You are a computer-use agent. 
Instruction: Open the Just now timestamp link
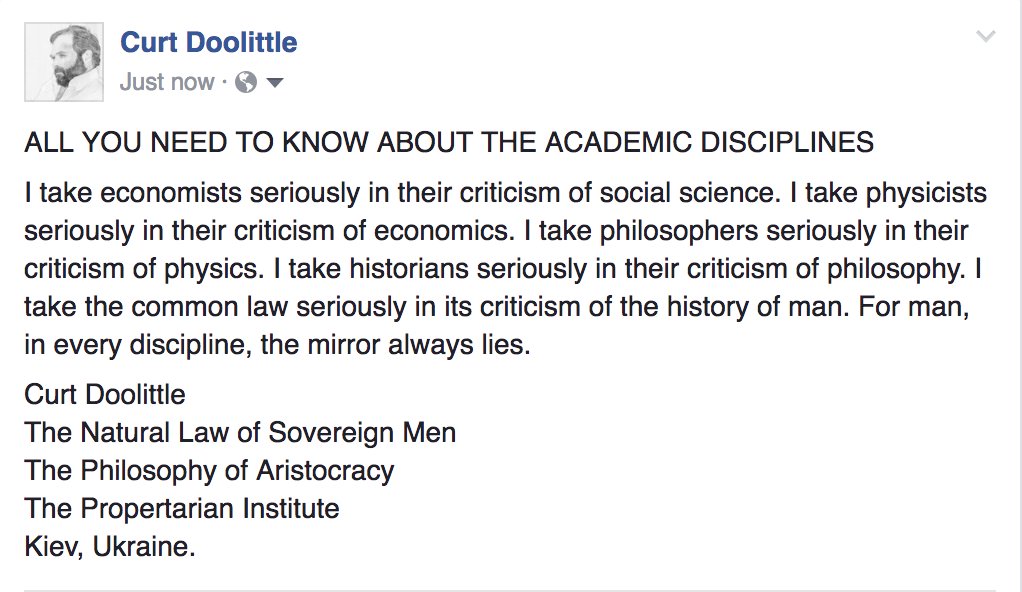point(166,82)
